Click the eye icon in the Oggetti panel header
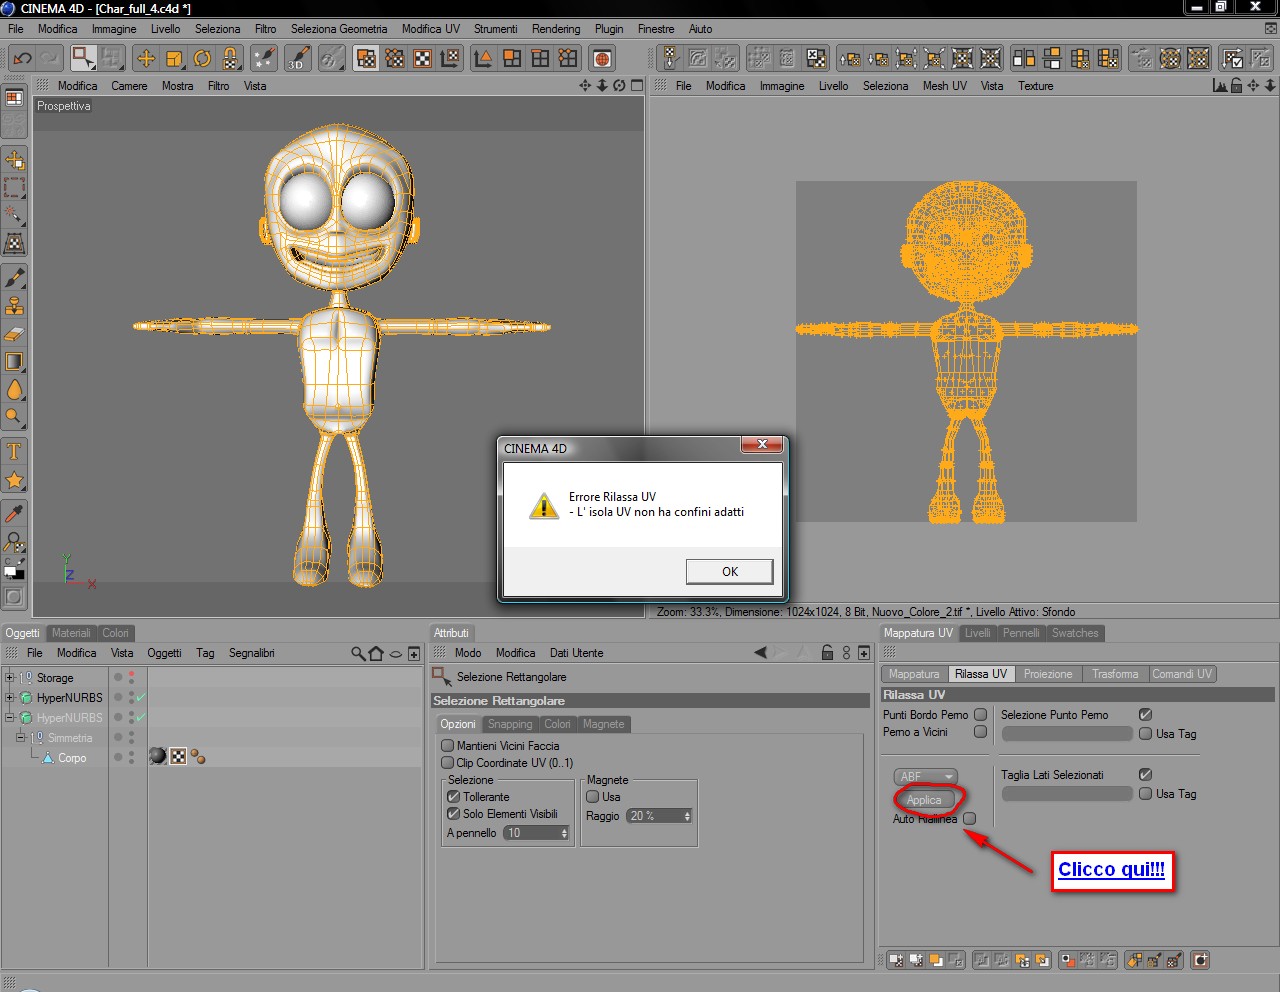This screenshot has width=1280, height=992. [x=396, y=654]
